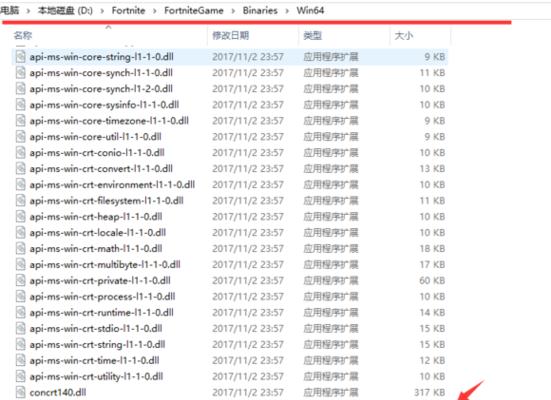Click the file icon of api-ms-win-core-synch-l1-1-0.dll
The height and width of the screenshot is (400, 551).
[x=21, y=73]
